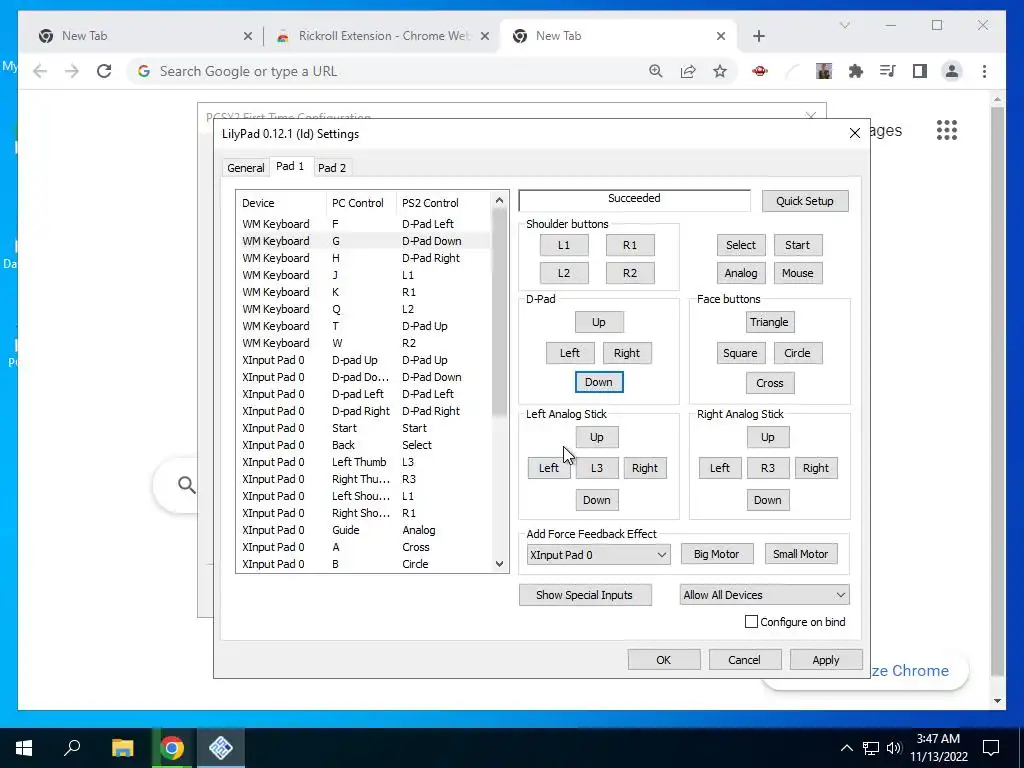Image resolution: width=1024 pixels, height=768 pixels.
Task: Open Chrome share page icon
Action: click(688, 71)
